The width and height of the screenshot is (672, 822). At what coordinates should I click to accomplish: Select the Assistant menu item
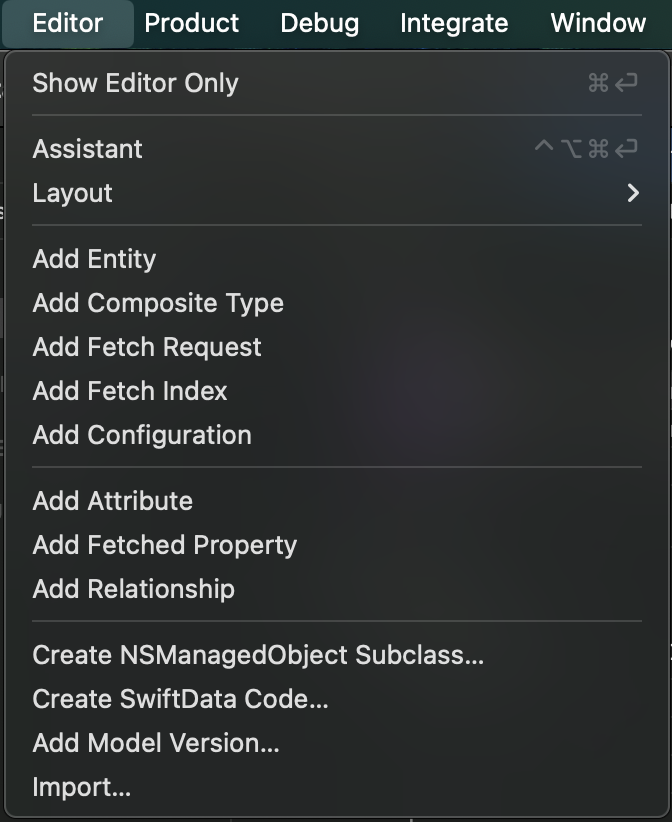tap(337, 149)
